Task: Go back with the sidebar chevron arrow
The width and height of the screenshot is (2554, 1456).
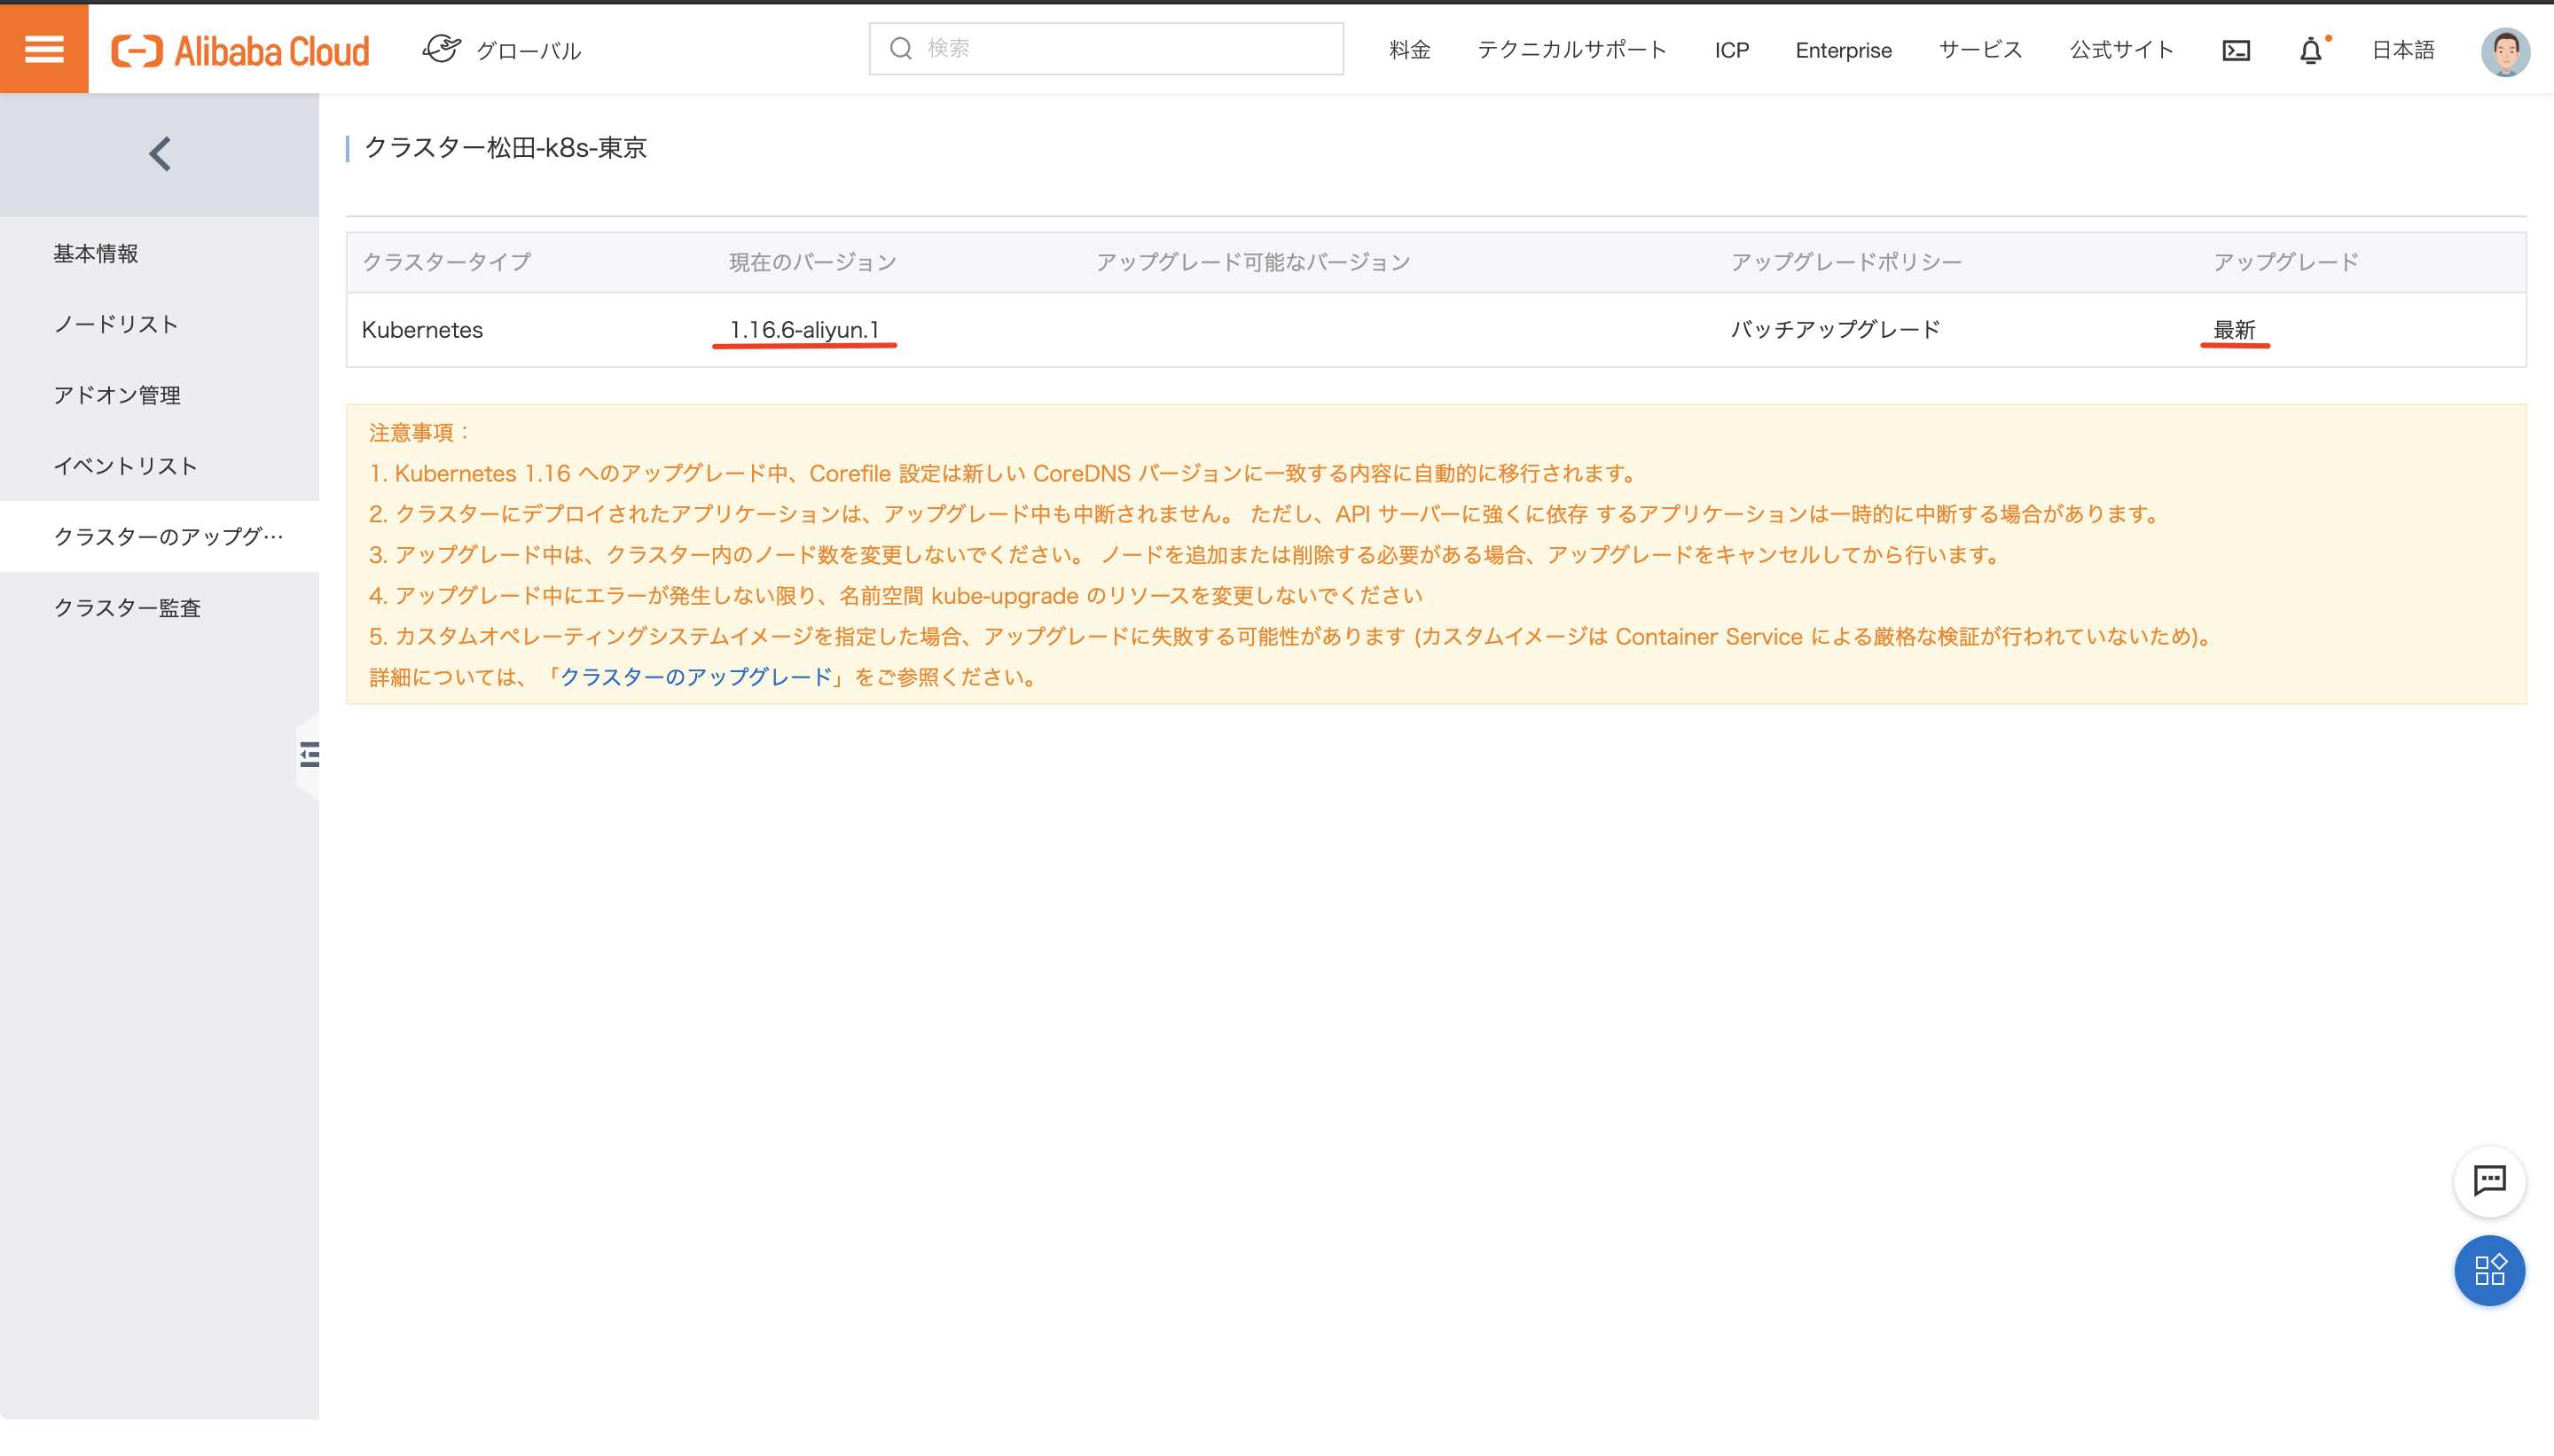Action: point(160,154)
